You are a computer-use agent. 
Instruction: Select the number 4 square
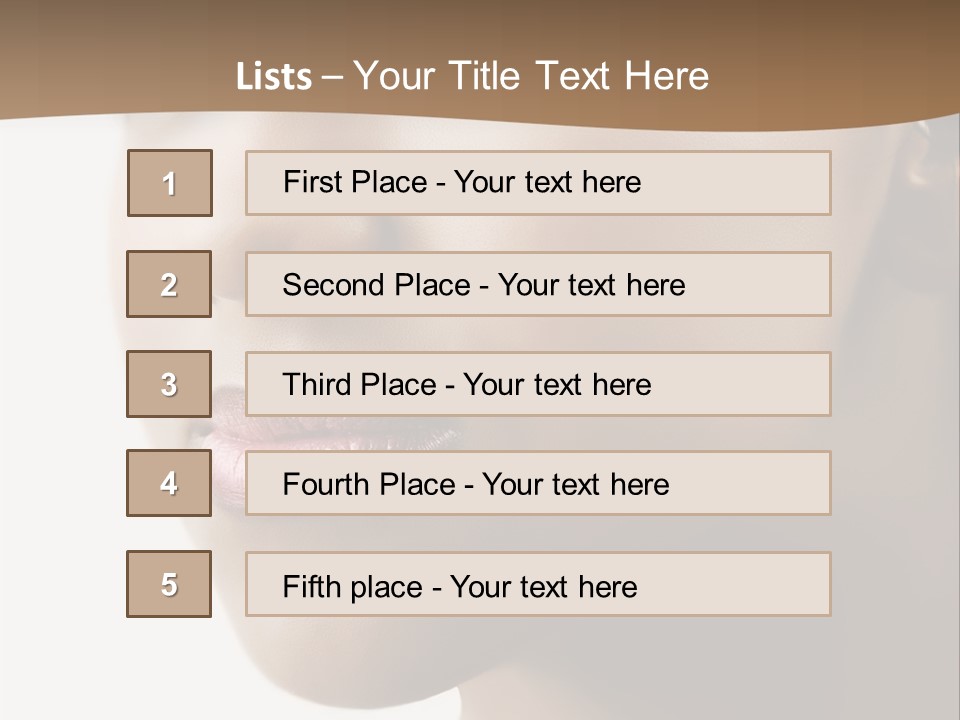point(169,484)
